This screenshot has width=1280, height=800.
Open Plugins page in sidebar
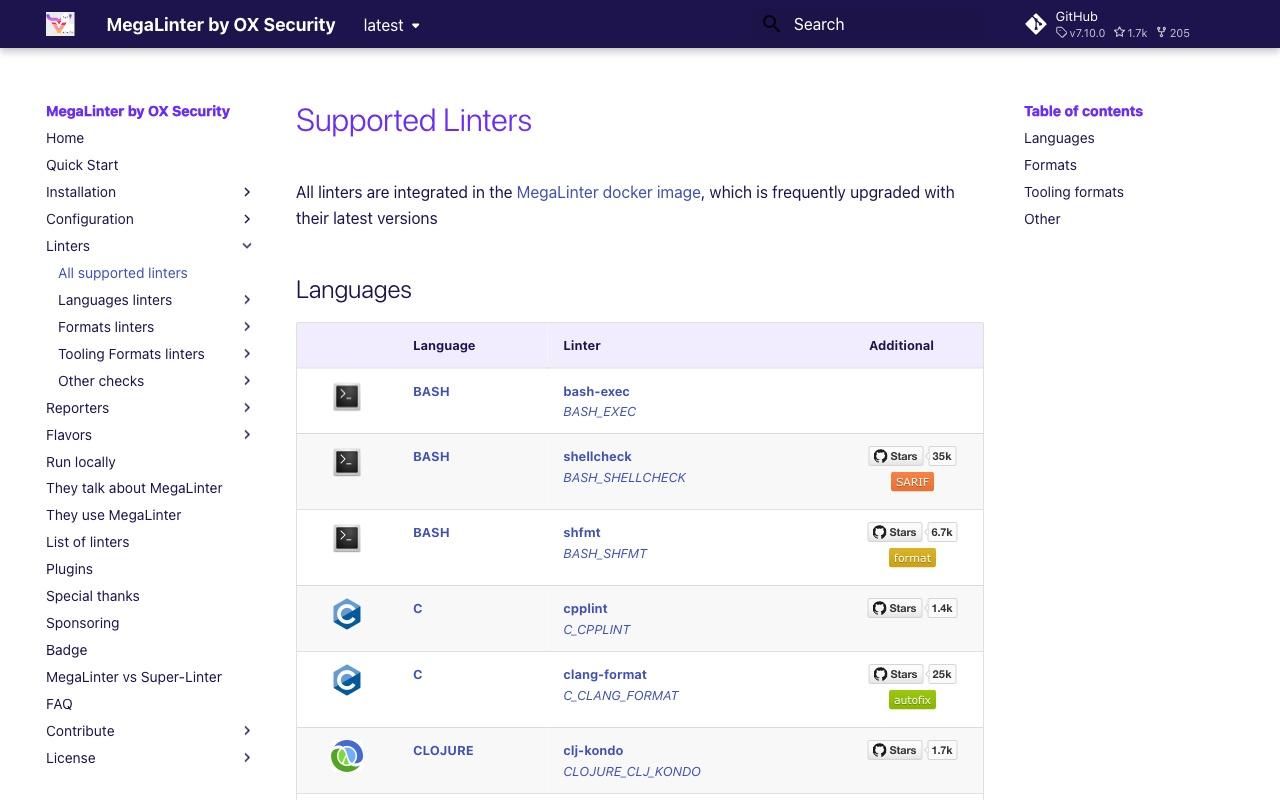69,569
